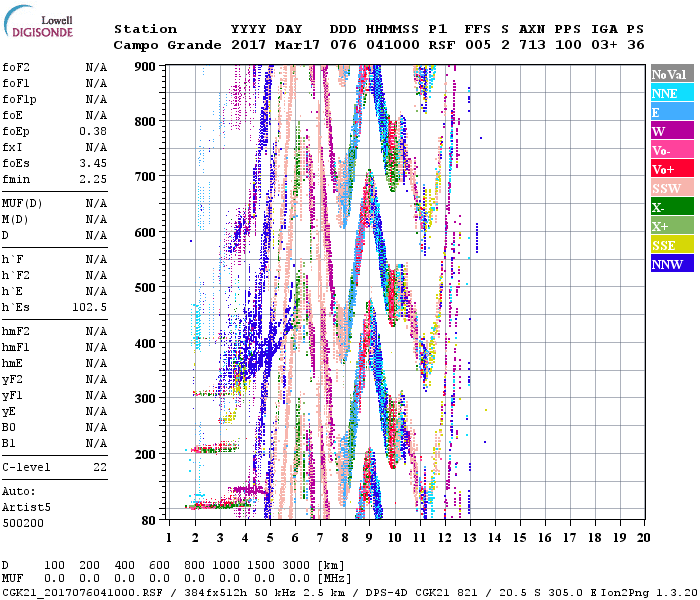700x600 pixels.
Task: Select the NNE cyan legend swatch
Action: (672, 93)
